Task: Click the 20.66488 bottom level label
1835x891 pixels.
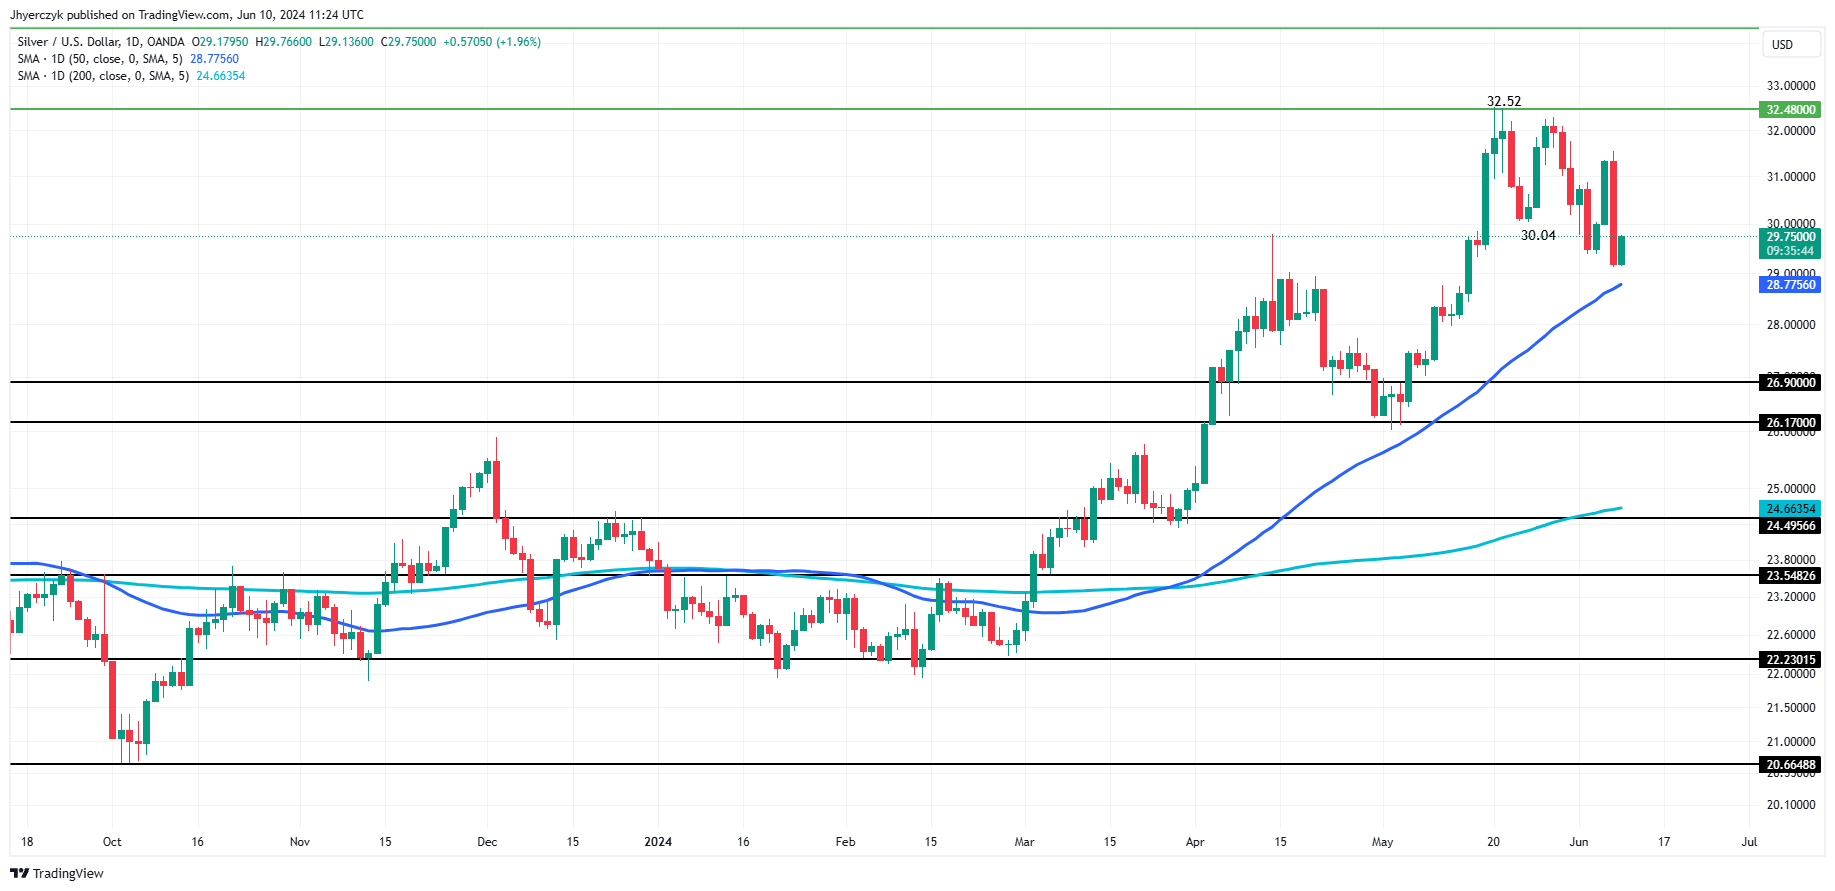Action: click(1790, 765)
